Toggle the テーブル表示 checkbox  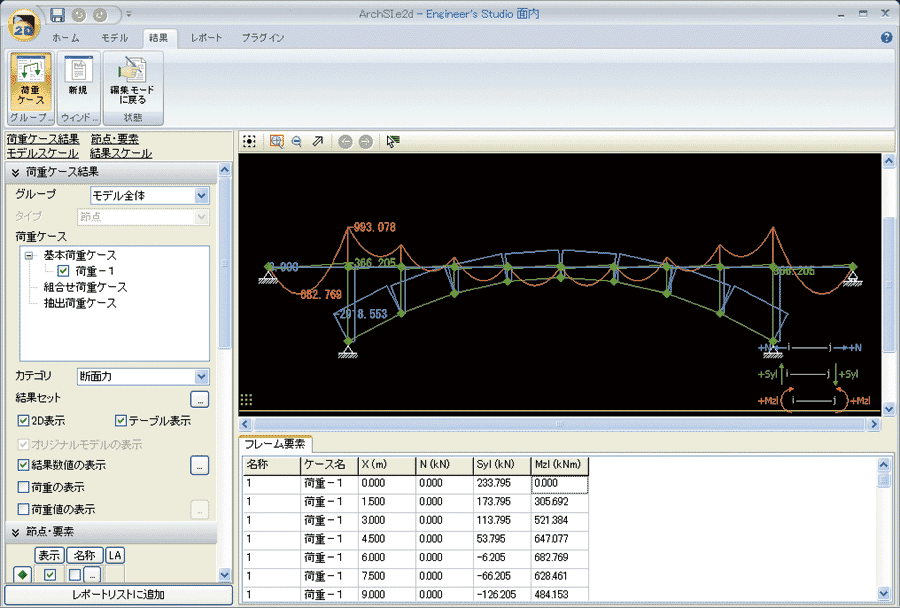pyautogui.click(x=121, y=421)
